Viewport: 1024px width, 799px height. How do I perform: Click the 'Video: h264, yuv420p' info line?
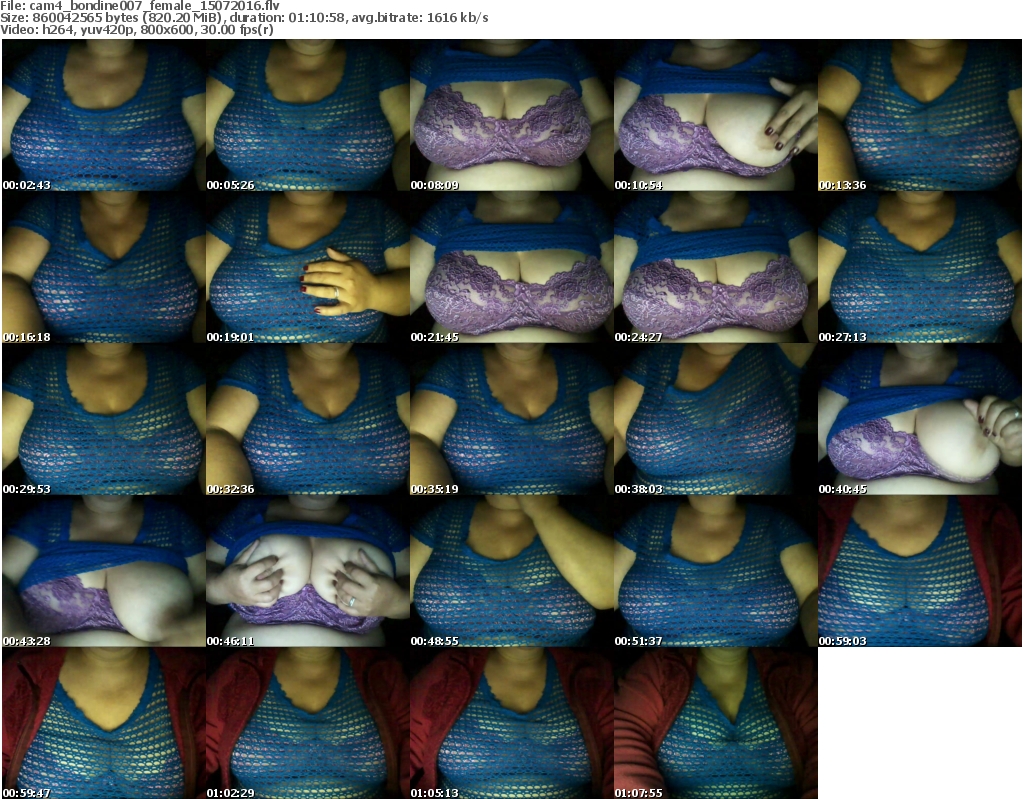point(136,29)
